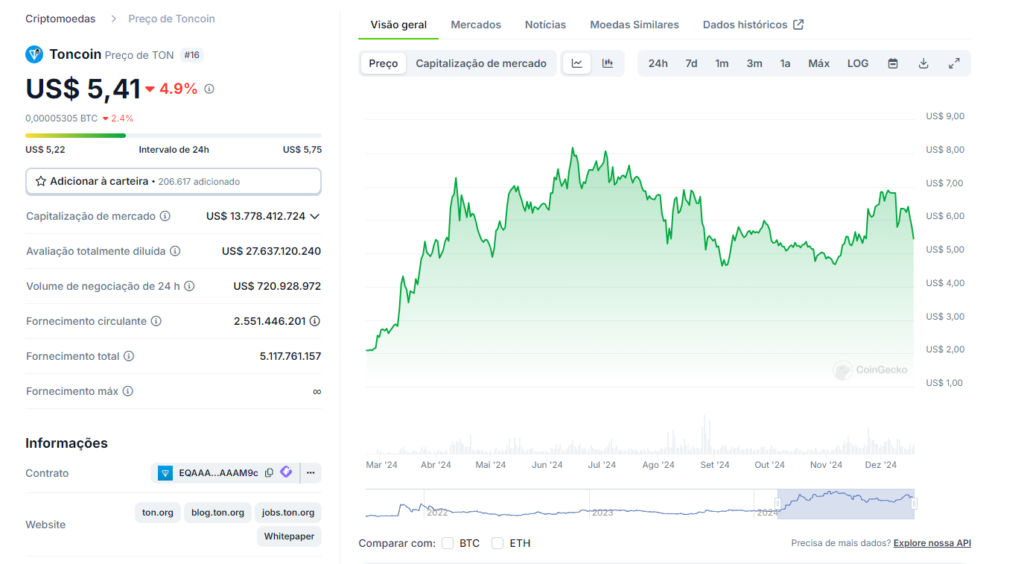1024x564 pixels.
Task: Open info icon next to Fornecimento total
Action: (129, 356)
